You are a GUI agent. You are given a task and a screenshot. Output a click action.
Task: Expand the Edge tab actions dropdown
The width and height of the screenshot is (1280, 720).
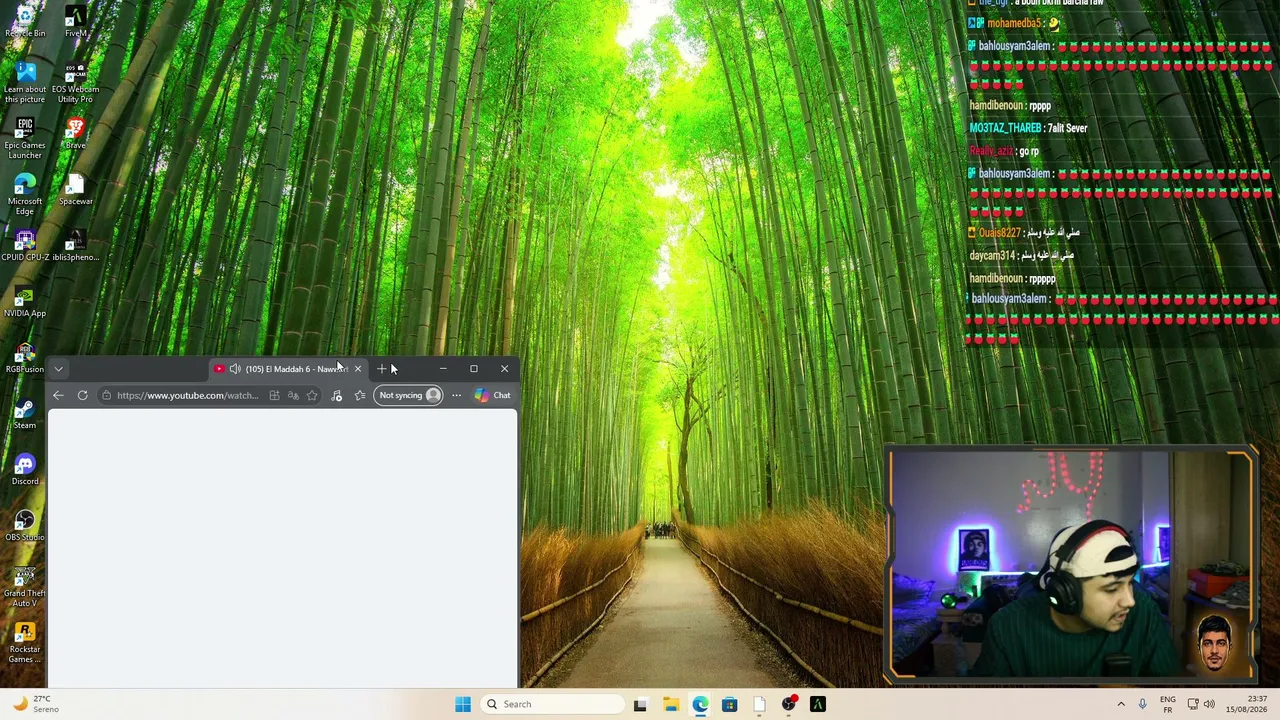[x=58, y=369]
